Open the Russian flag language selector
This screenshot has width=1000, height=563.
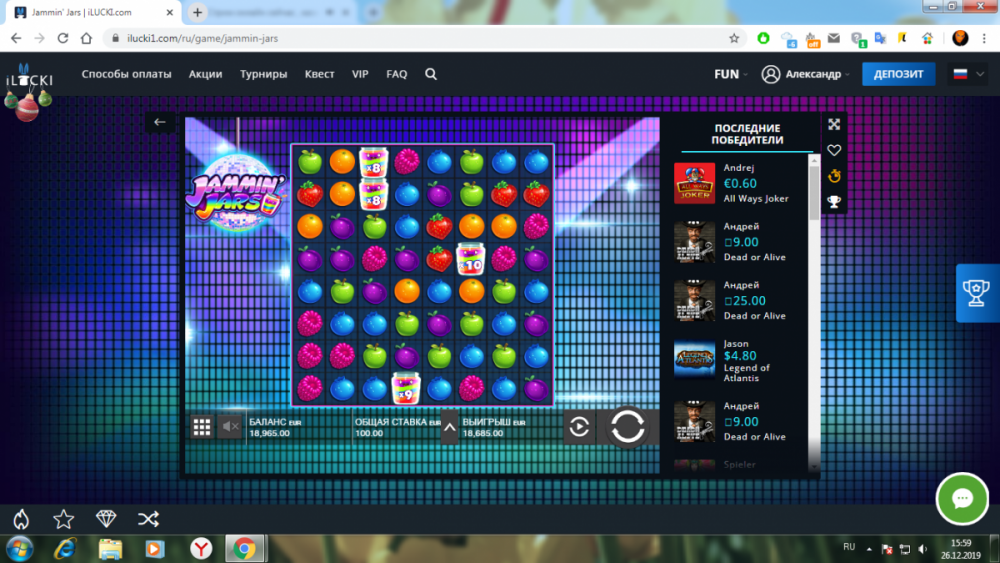pyautogui.click(x=966, y=74)
